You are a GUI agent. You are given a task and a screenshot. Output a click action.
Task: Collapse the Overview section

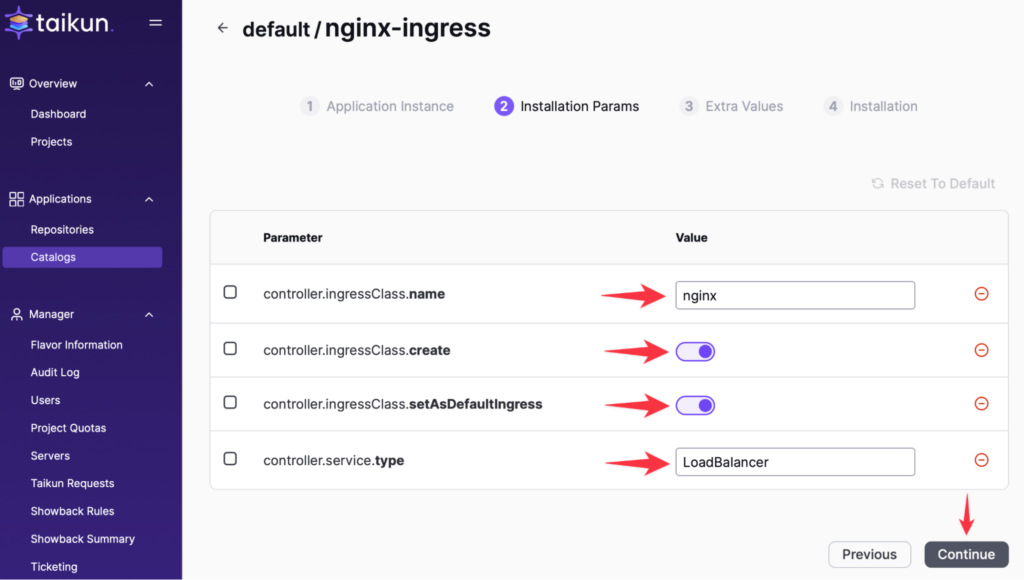click(148, 83)
